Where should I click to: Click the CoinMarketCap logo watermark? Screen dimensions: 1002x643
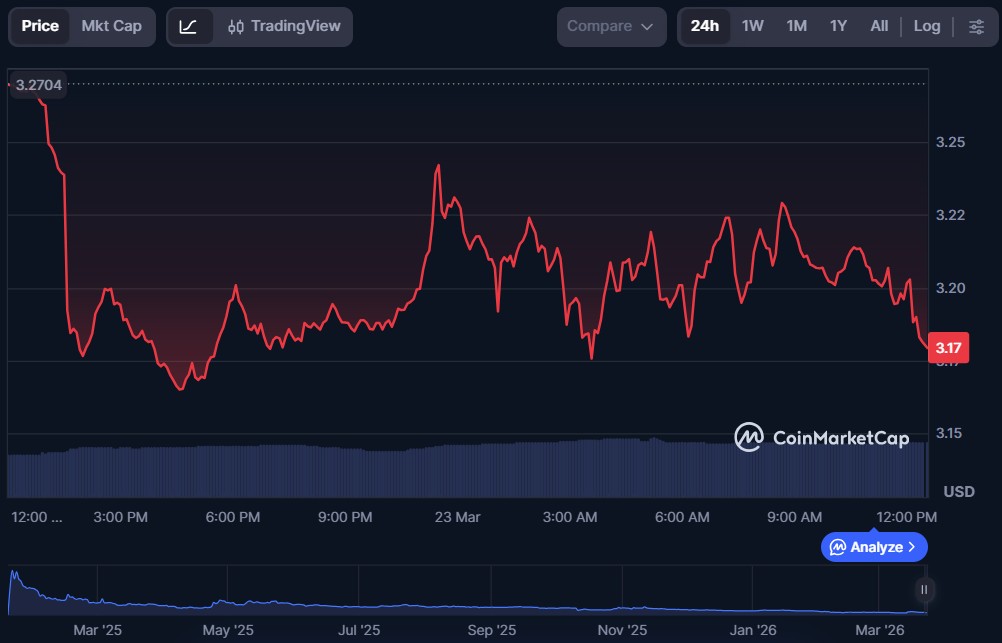tap(822, 437)
